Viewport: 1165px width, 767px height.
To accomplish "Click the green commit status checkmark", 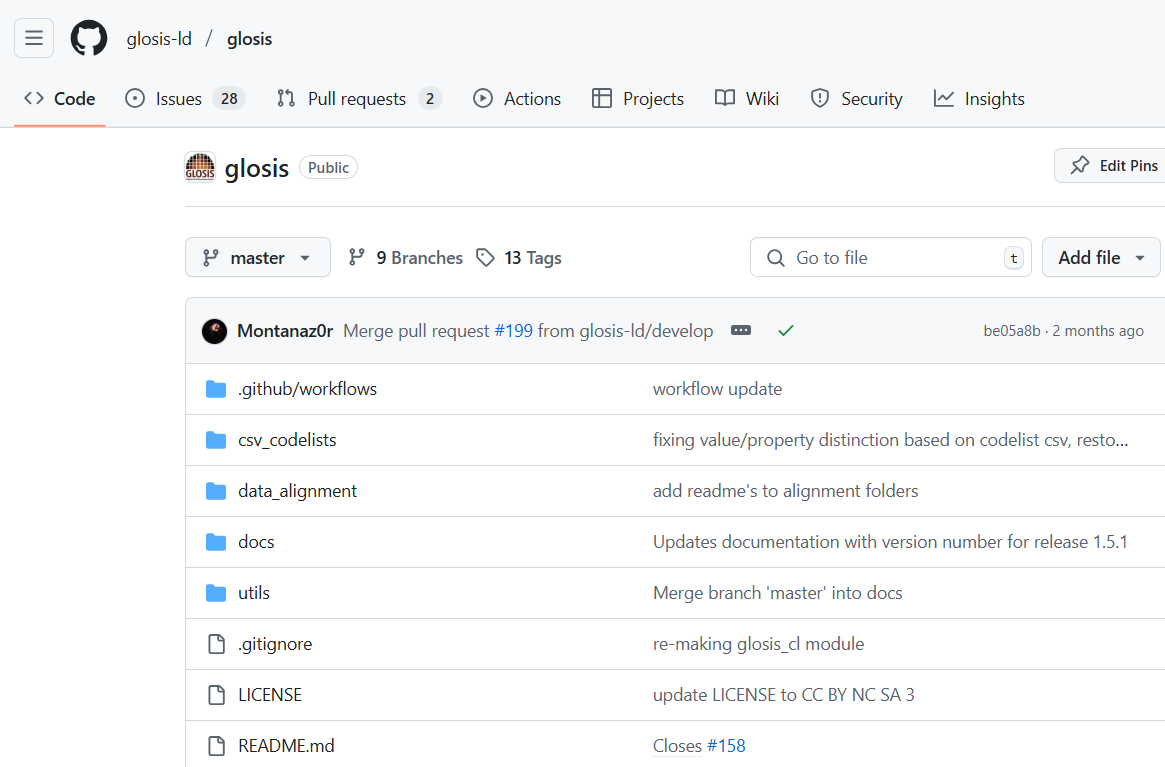I will click(786, 330).
